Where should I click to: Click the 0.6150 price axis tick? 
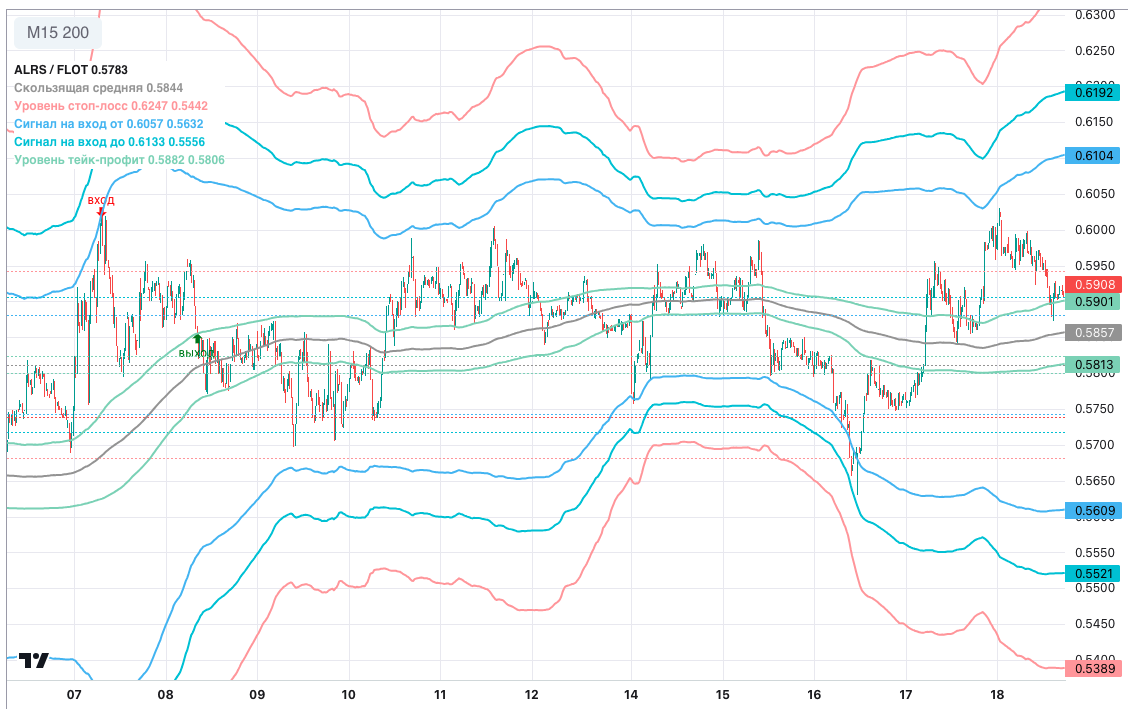(1094, 122)
